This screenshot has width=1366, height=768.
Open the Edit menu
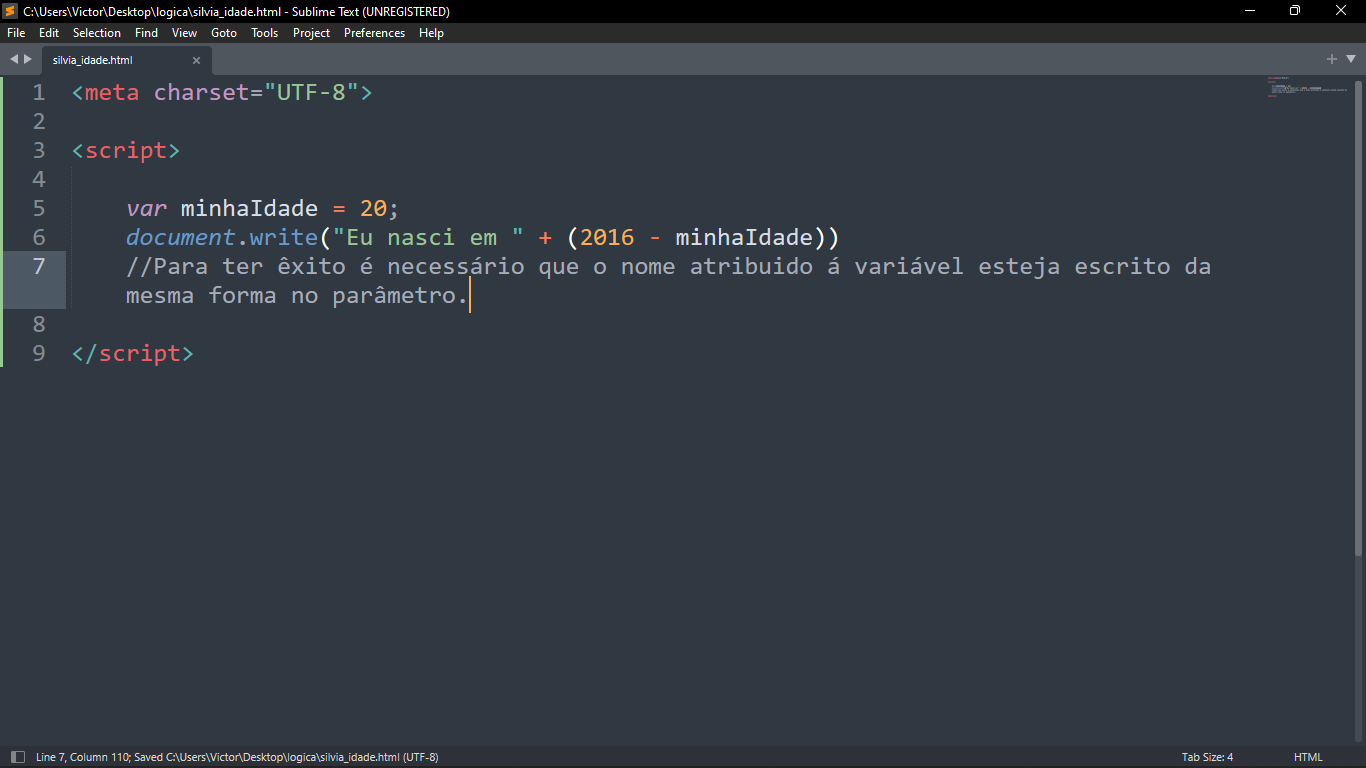coord(49,33)
